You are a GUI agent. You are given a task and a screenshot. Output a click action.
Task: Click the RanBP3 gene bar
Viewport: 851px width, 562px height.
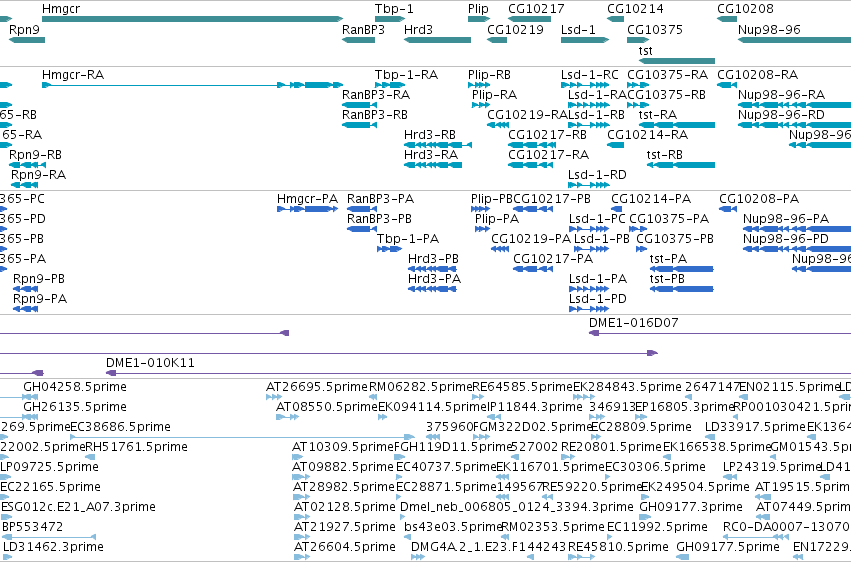(358, 40)
